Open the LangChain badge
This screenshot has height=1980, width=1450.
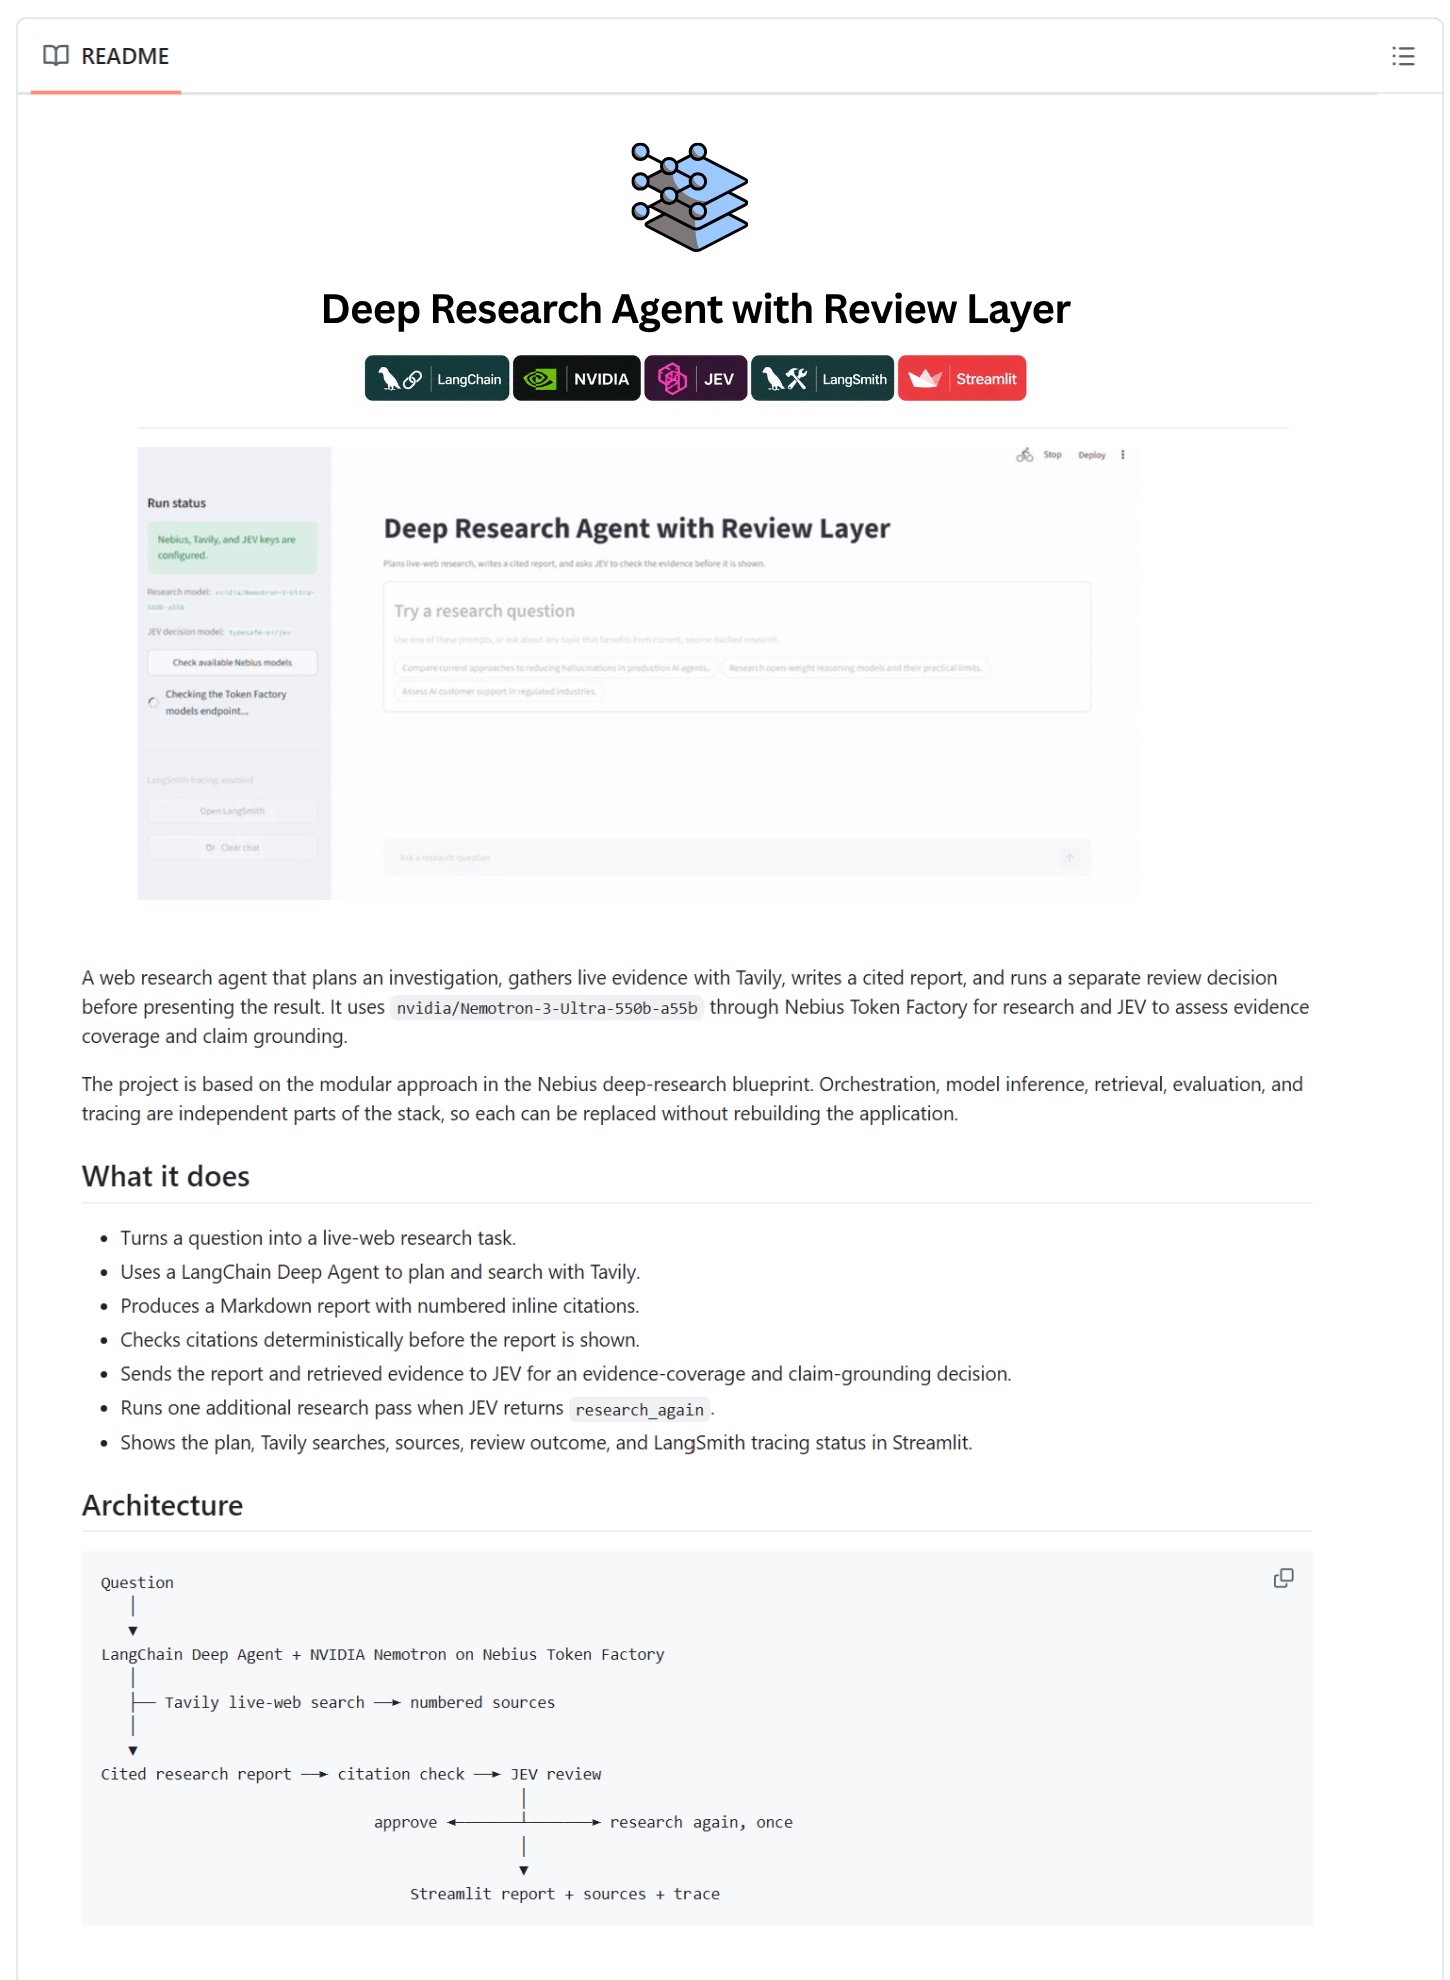coord(437,379)
